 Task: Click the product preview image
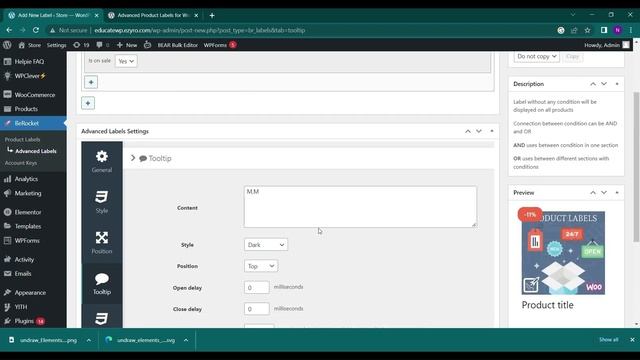[563, 253]
